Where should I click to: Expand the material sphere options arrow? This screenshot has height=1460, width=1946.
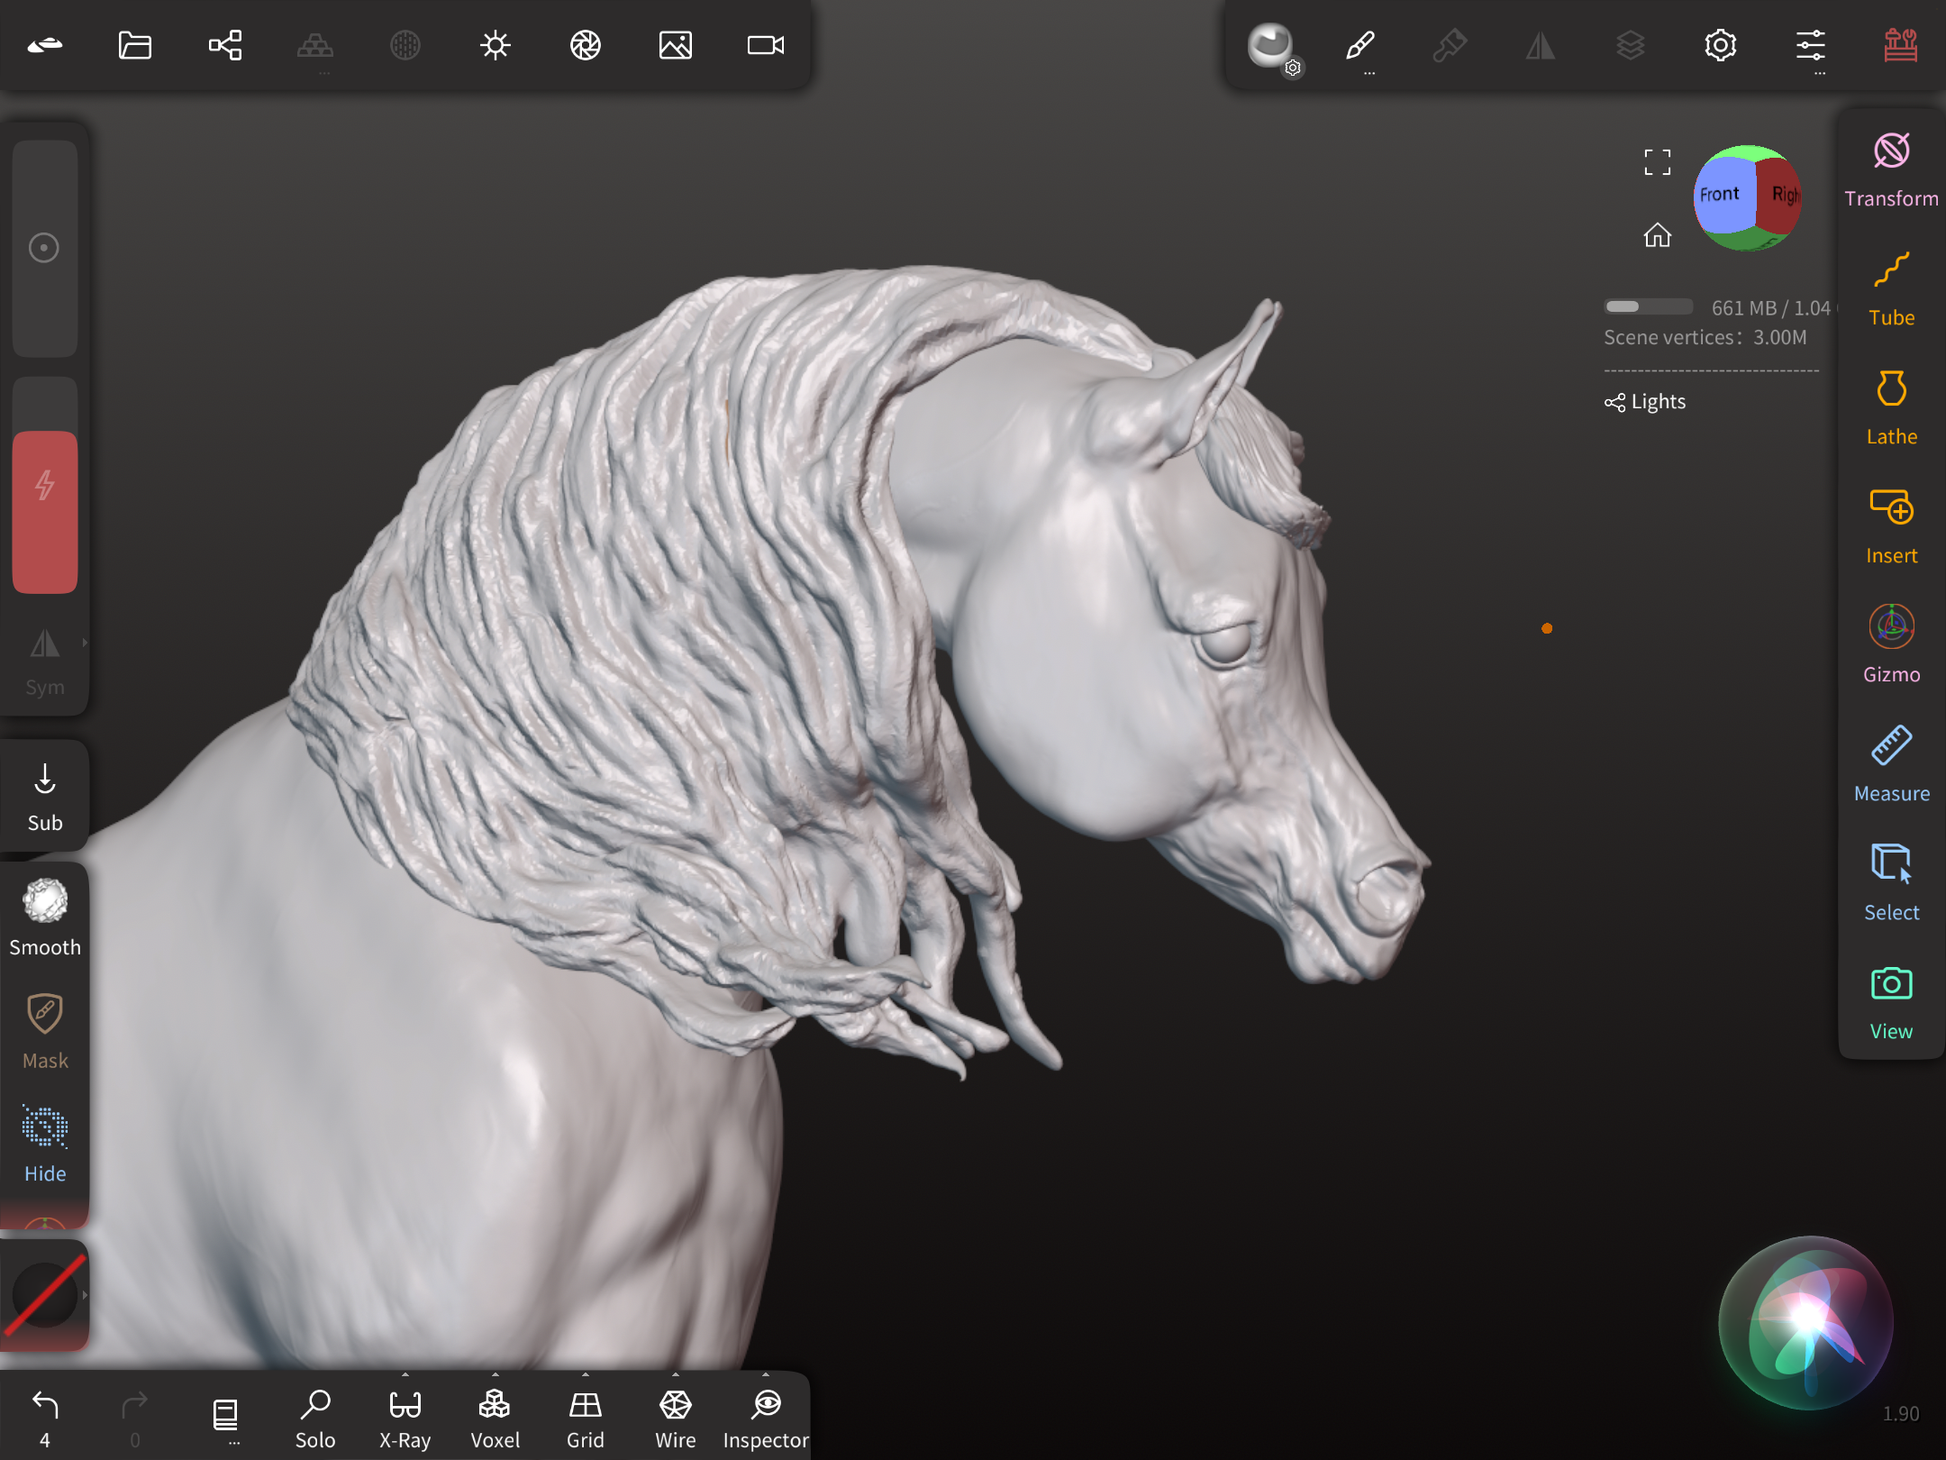click(85, 1295)
